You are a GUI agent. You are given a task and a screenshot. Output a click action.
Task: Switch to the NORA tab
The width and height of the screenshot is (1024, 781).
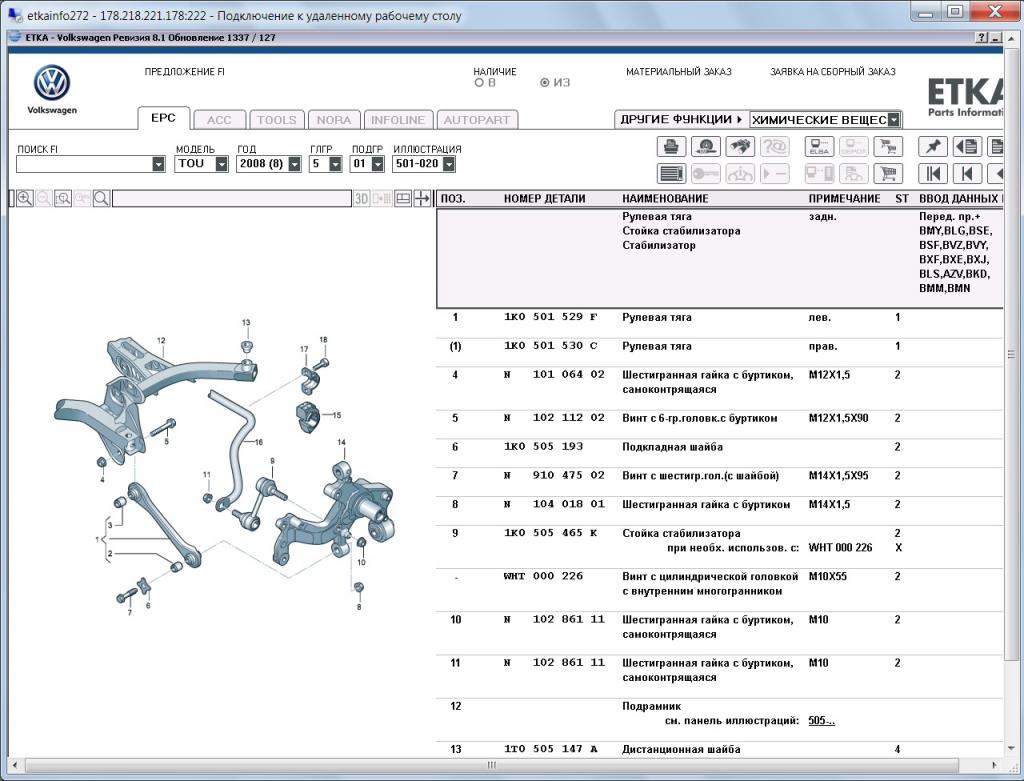coord(334,120)
